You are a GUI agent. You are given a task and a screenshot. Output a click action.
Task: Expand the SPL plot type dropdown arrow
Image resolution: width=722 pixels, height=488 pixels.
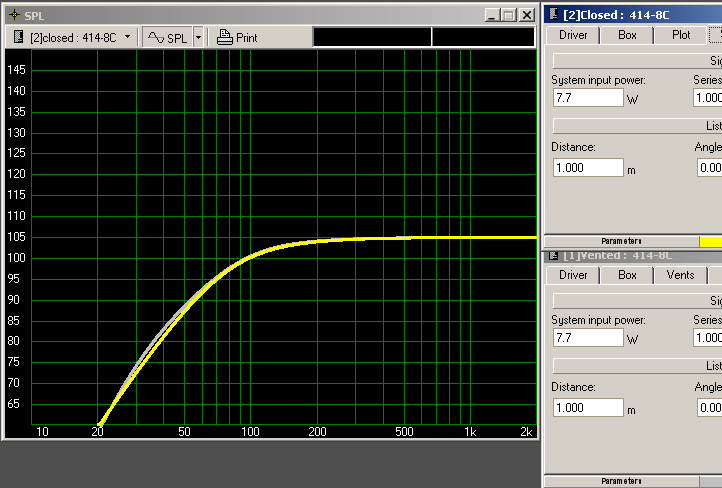198,37
